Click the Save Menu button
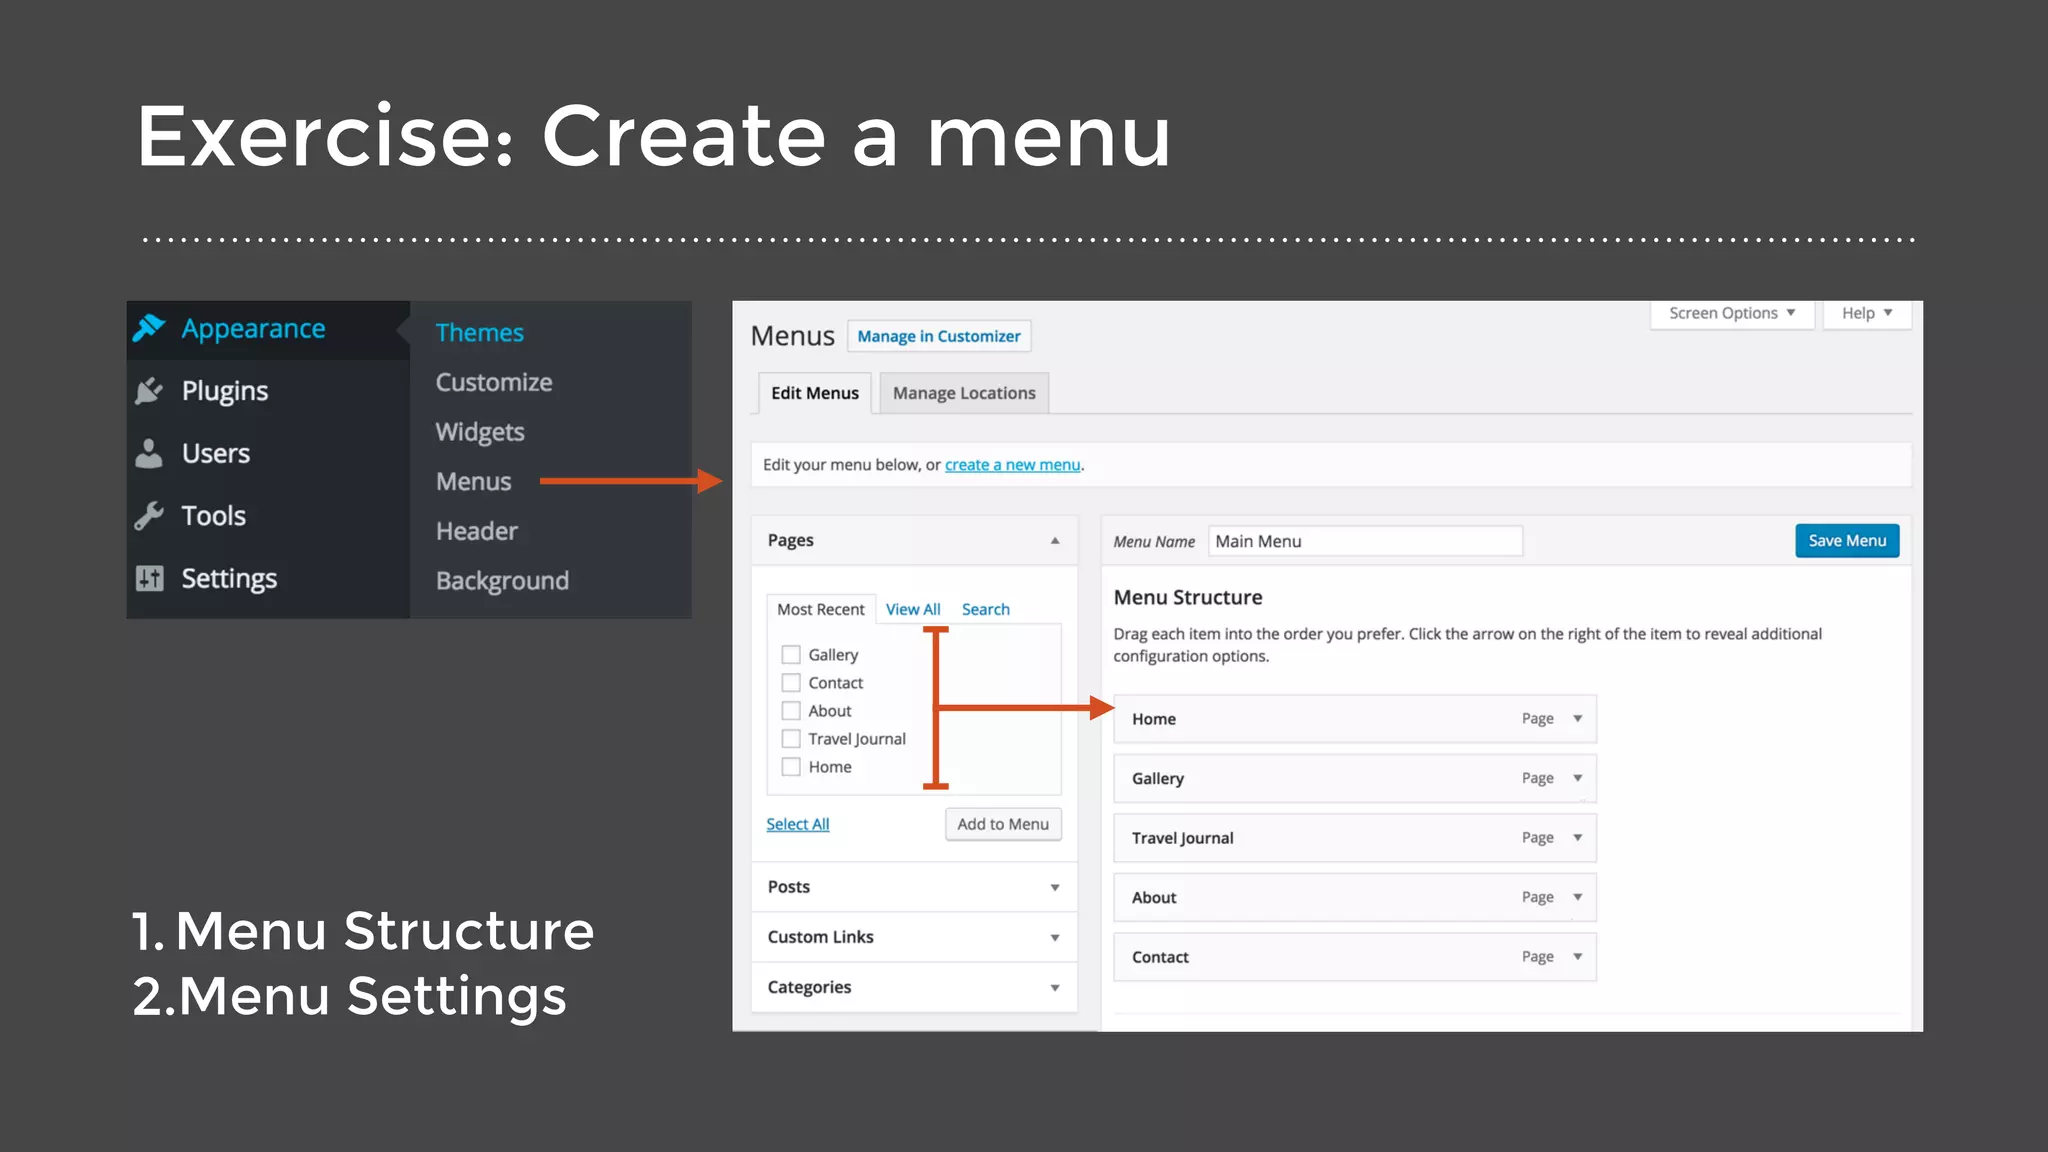The image size is (2048, 1152). 1847,541
